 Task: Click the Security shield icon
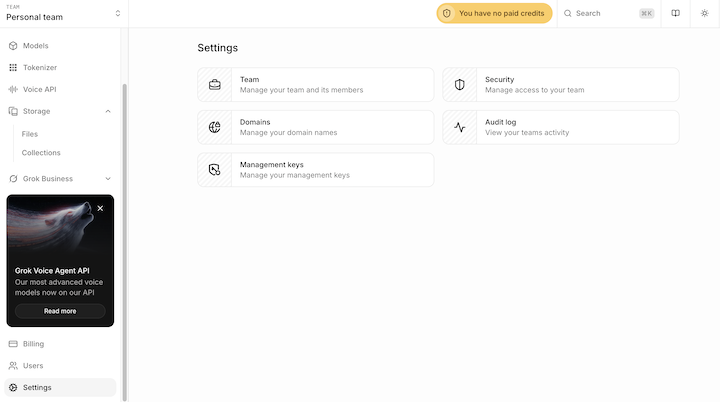pos(460,85)
